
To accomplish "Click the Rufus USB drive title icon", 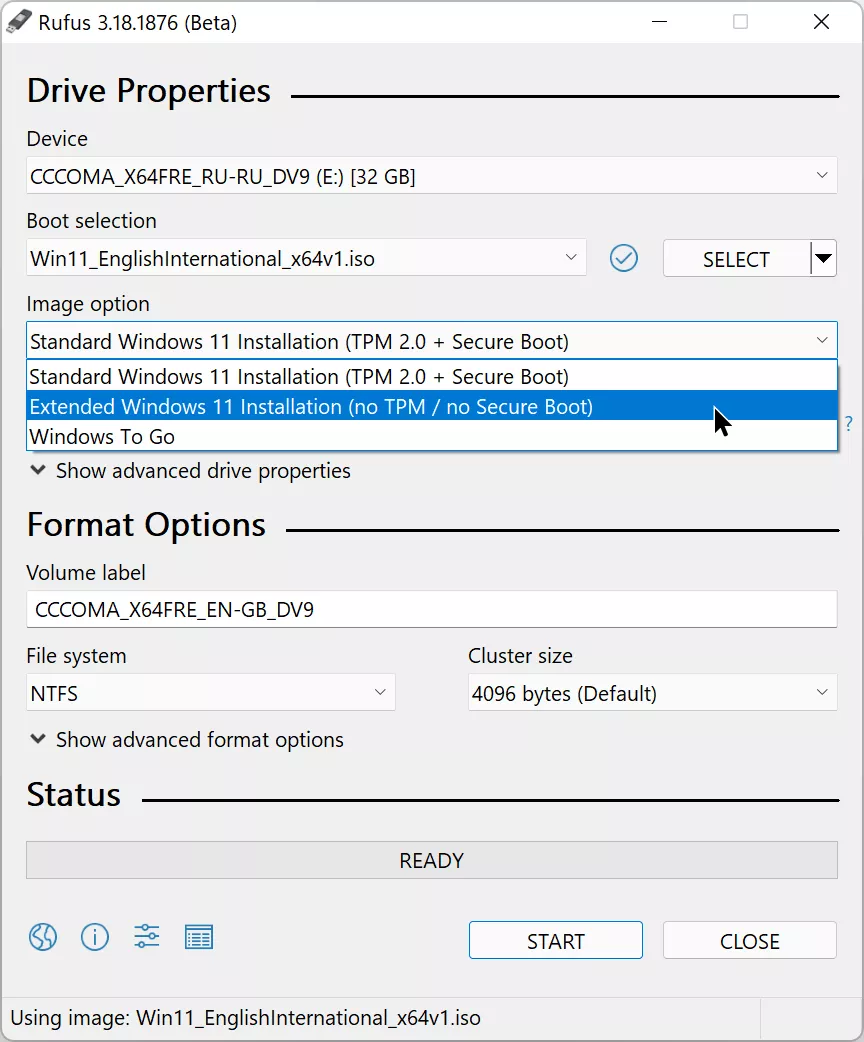I will point(19,21).
